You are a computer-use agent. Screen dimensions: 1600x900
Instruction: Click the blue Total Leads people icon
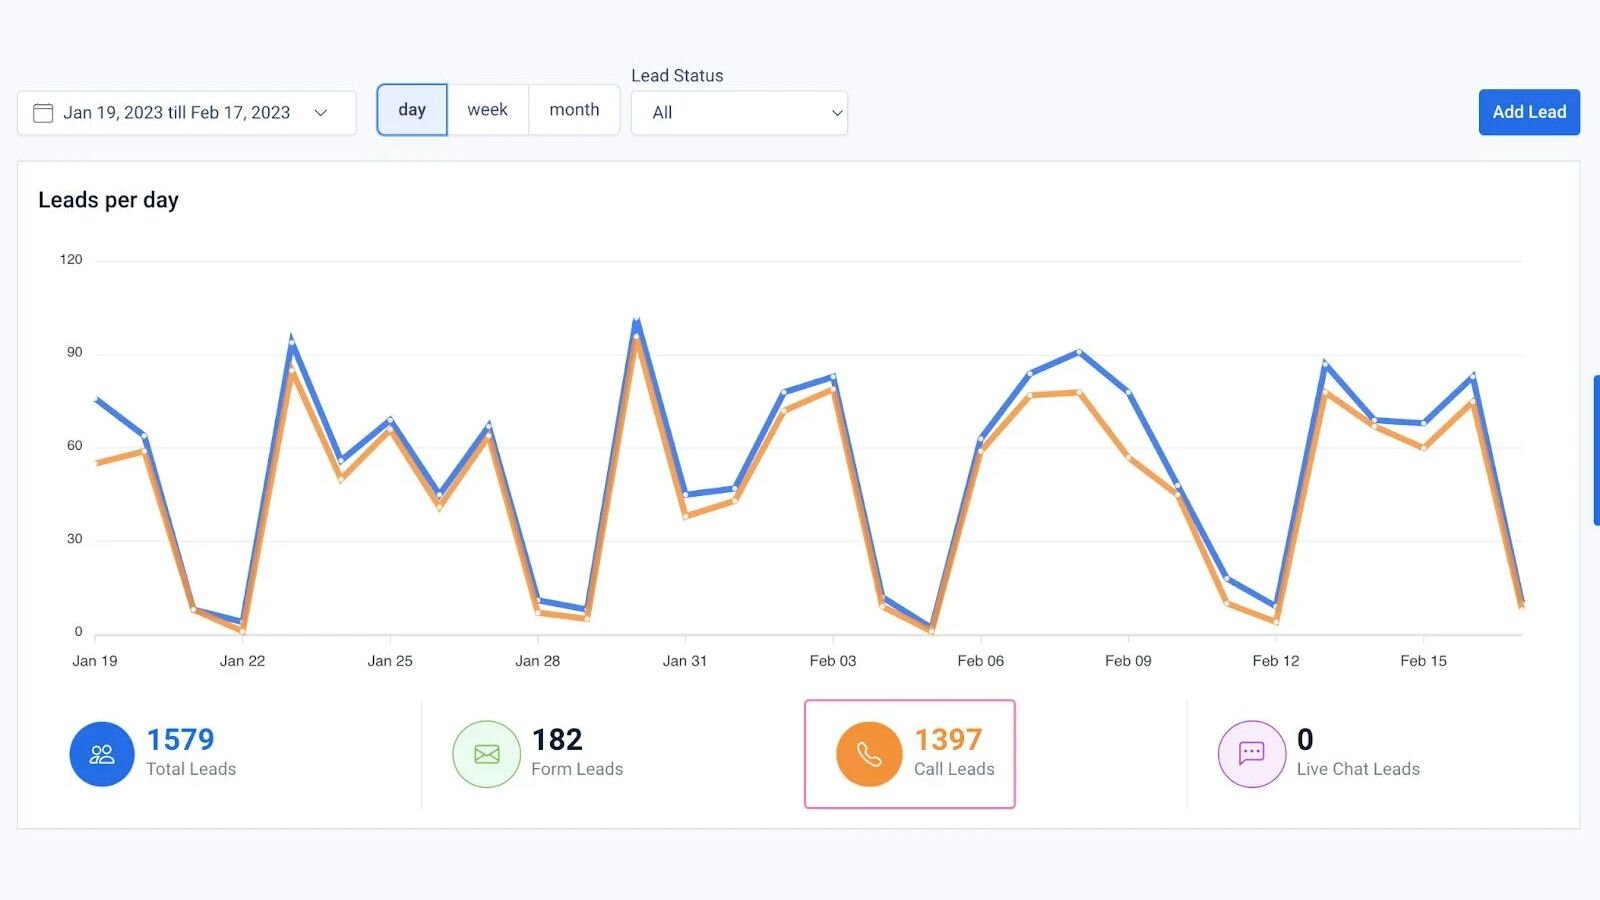tap(102, 754)
